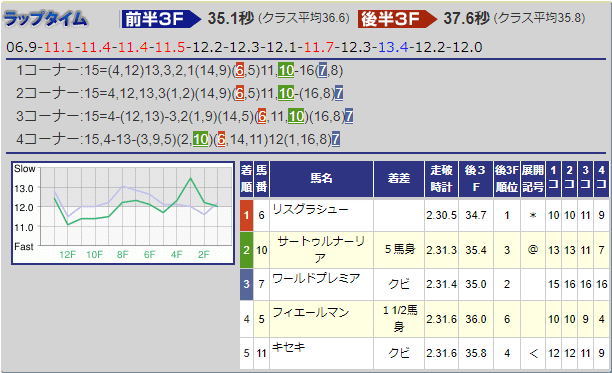Click the blue 前半3F arrow badge
Image resolution: width=612 pixels, height=373 pixels.
pyautogui.click(x=161, y=19)
